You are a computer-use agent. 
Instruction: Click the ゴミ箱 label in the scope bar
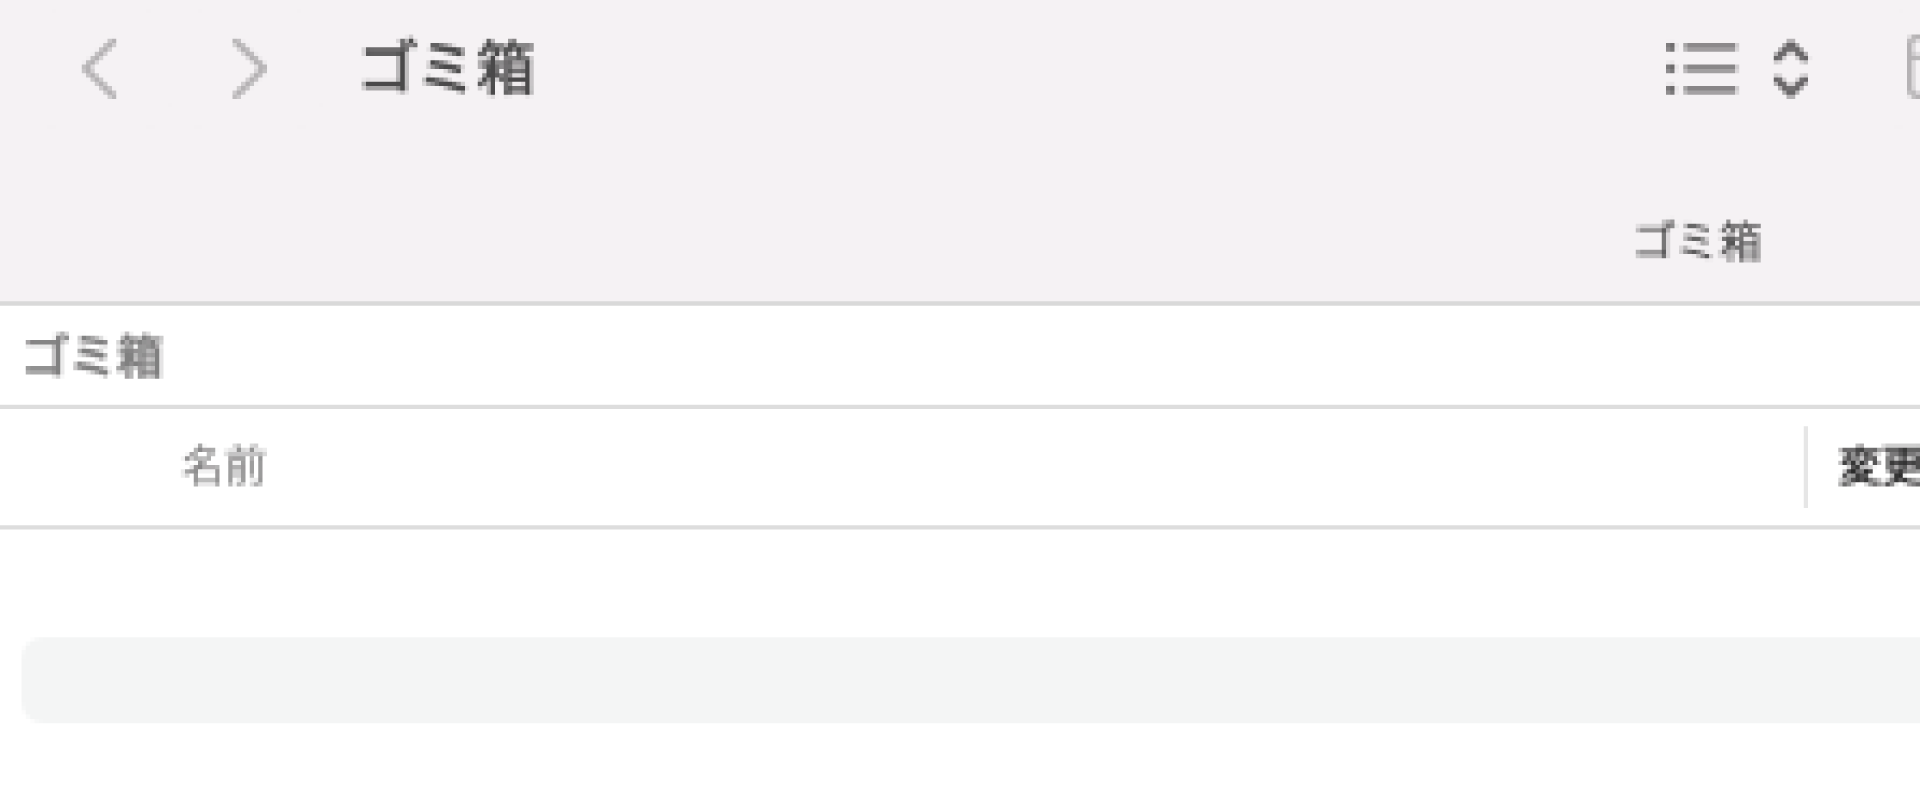point(92,356)
